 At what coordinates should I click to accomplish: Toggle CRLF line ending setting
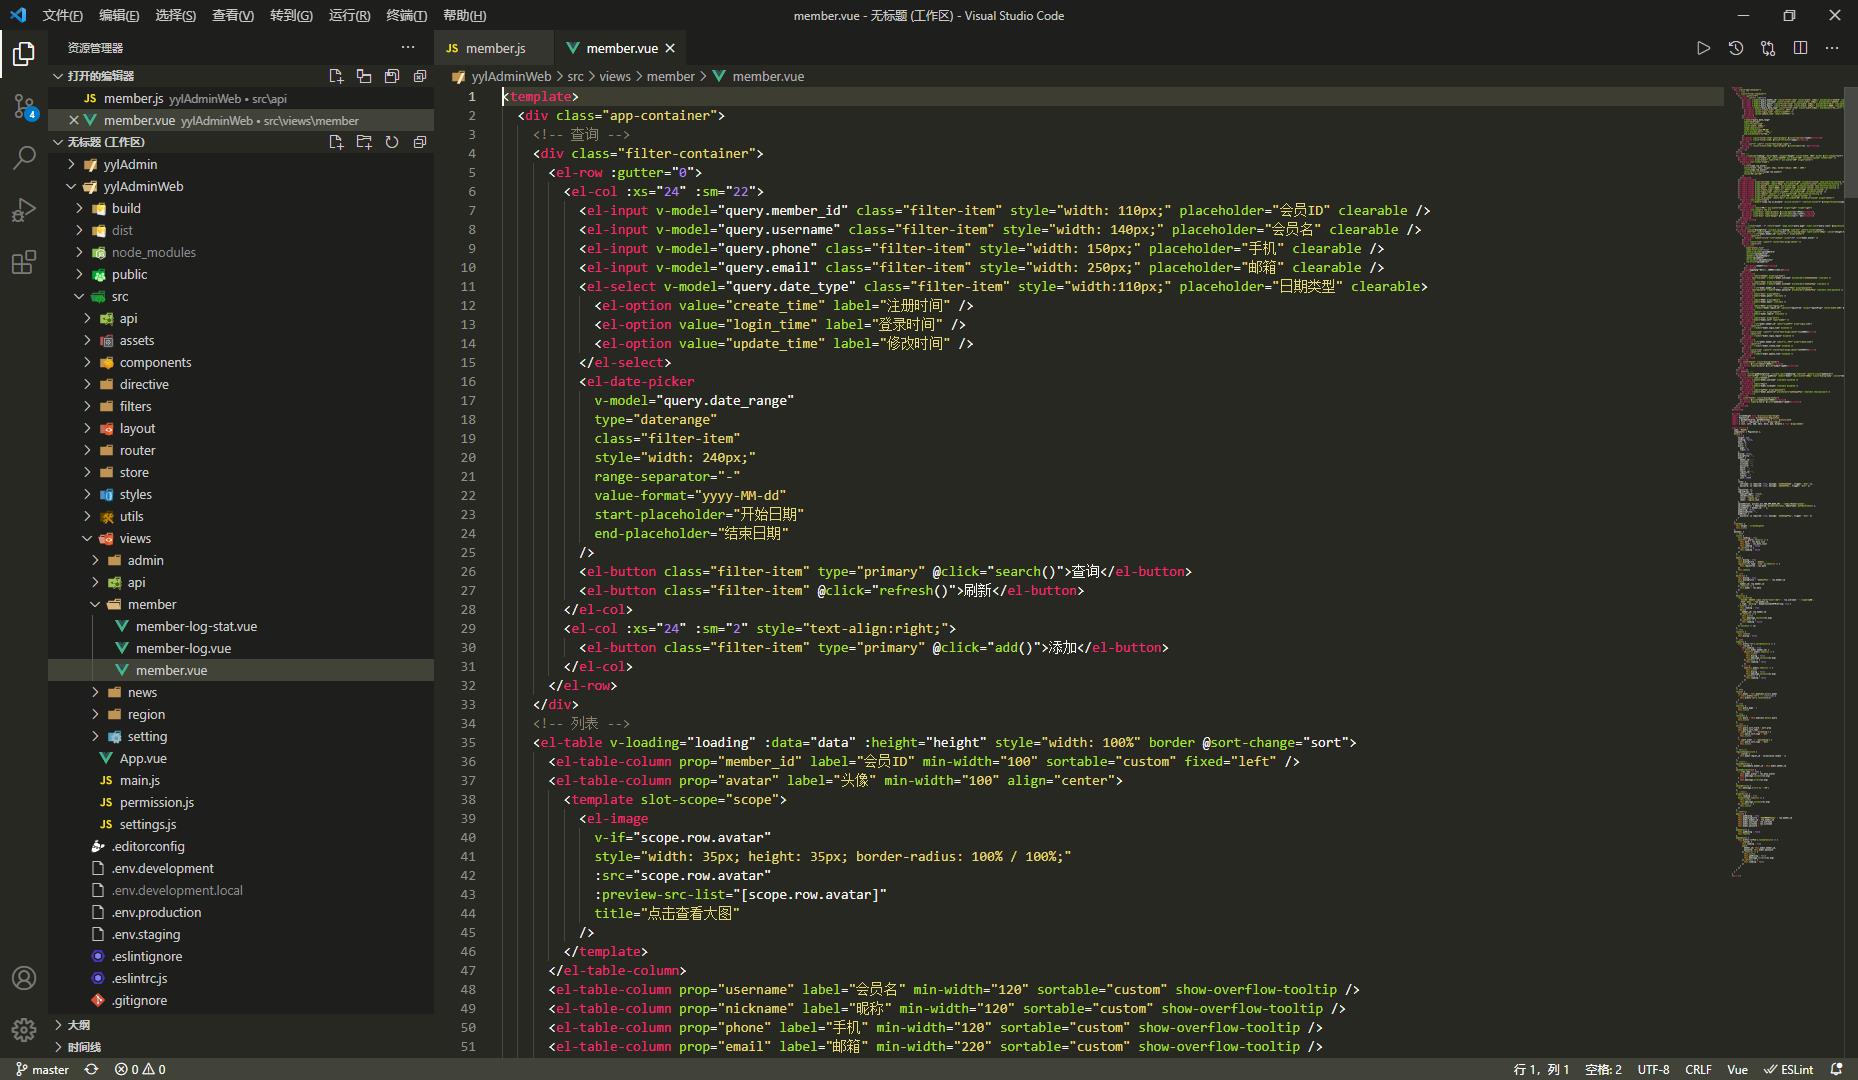(1698, 1069)
